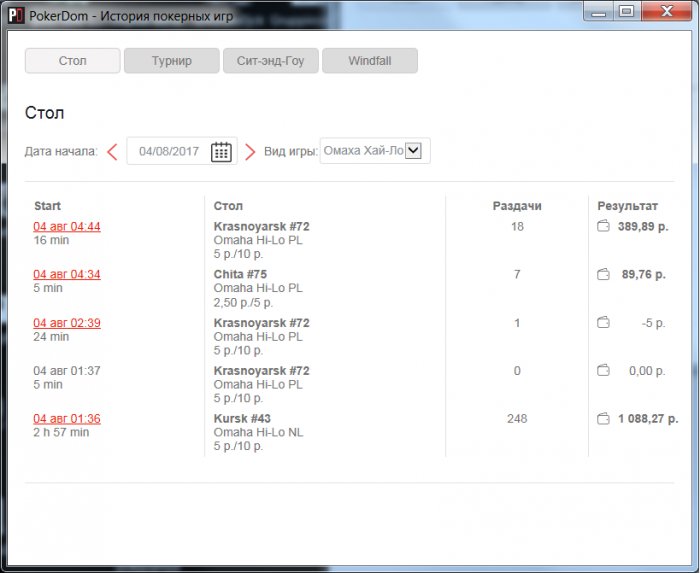Viewport: 700px width, 573px height.
Task: Select the 04 авг 01:37 session text
Action: [x=67, y=371]
